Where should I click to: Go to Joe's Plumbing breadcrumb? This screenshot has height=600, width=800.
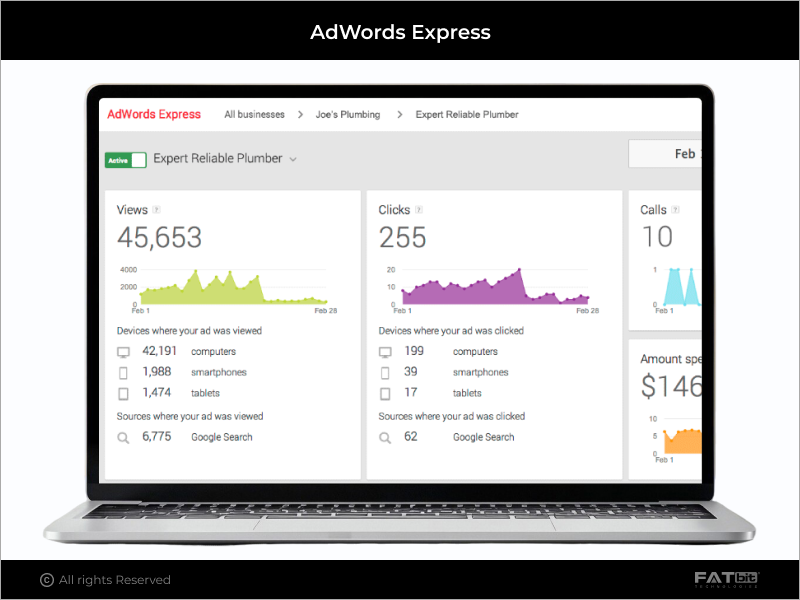coord(347,115)
